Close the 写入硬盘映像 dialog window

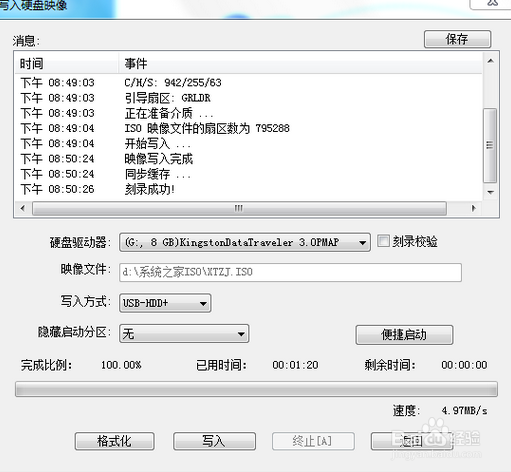click(492, 3)
